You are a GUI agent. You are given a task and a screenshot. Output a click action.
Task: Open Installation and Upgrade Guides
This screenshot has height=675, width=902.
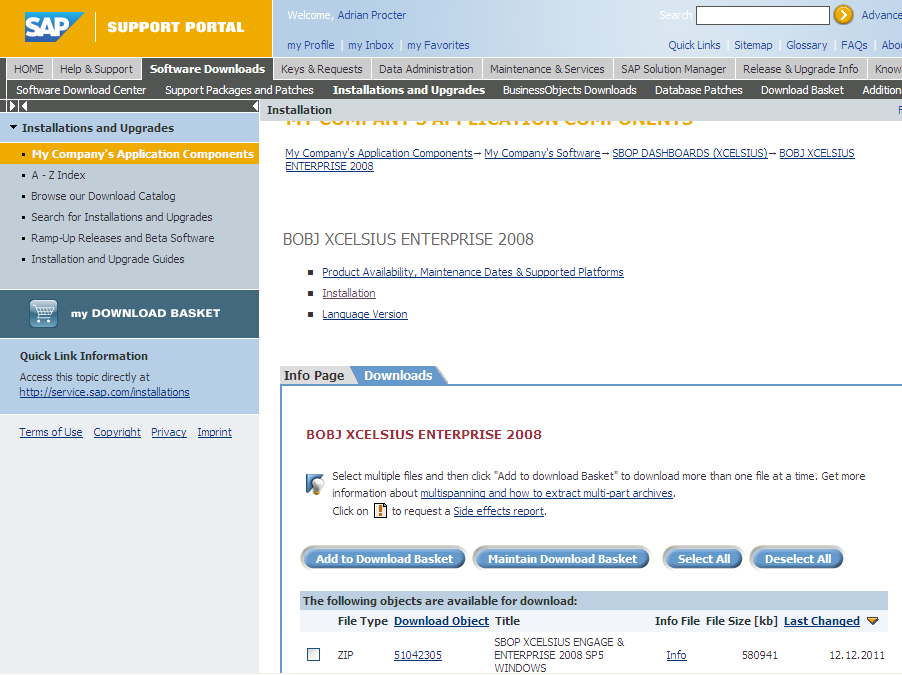coord(108,259)
